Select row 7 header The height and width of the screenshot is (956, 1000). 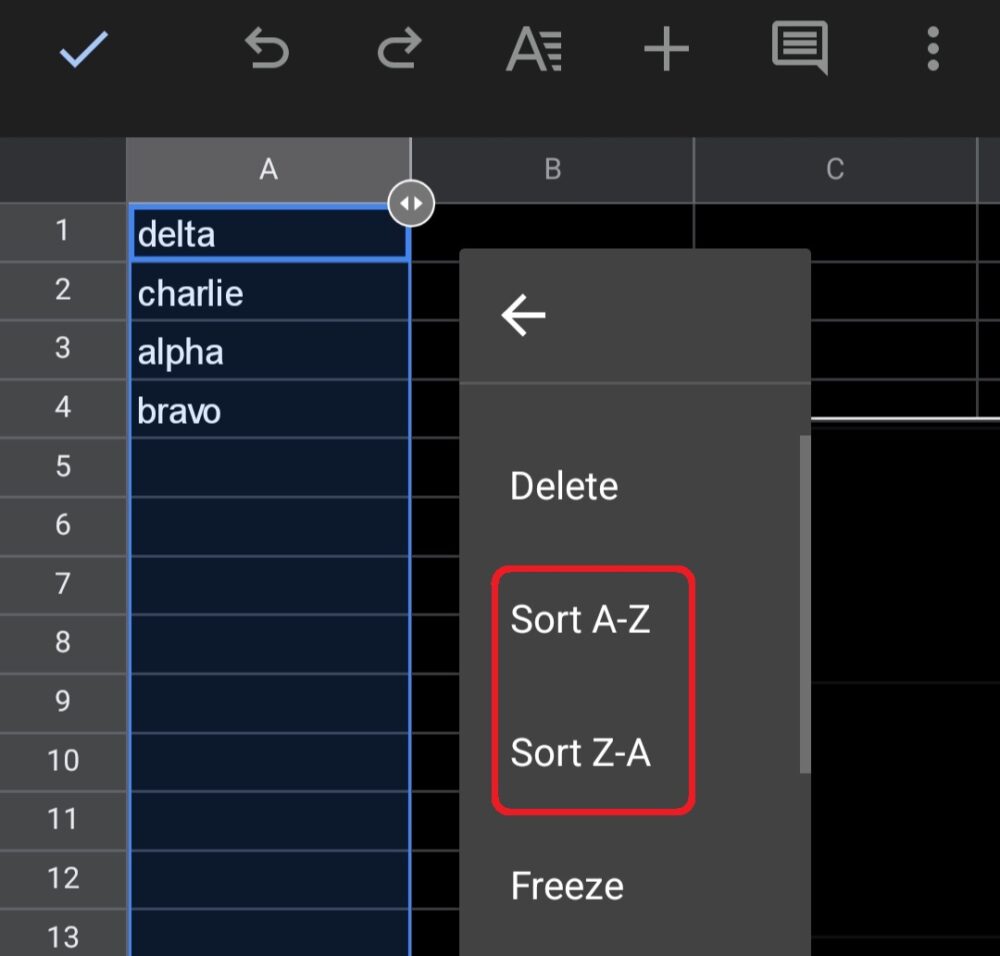[63, 584]
